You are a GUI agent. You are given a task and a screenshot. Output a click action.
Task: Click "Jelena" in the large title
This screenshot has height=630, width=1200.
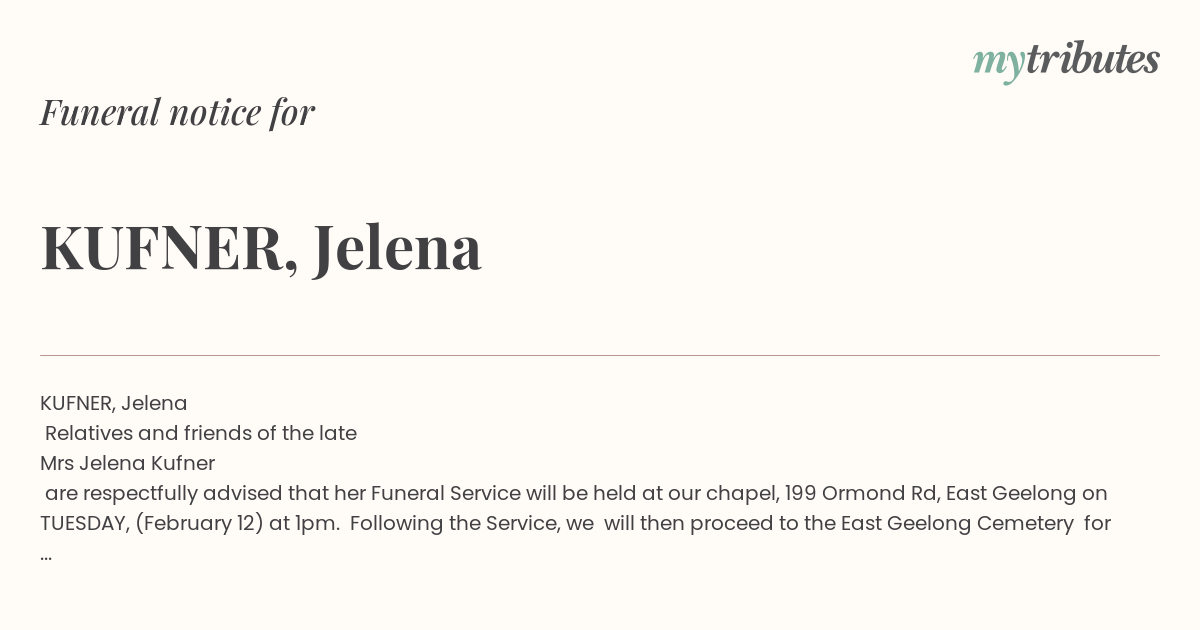tap(397, 248)
